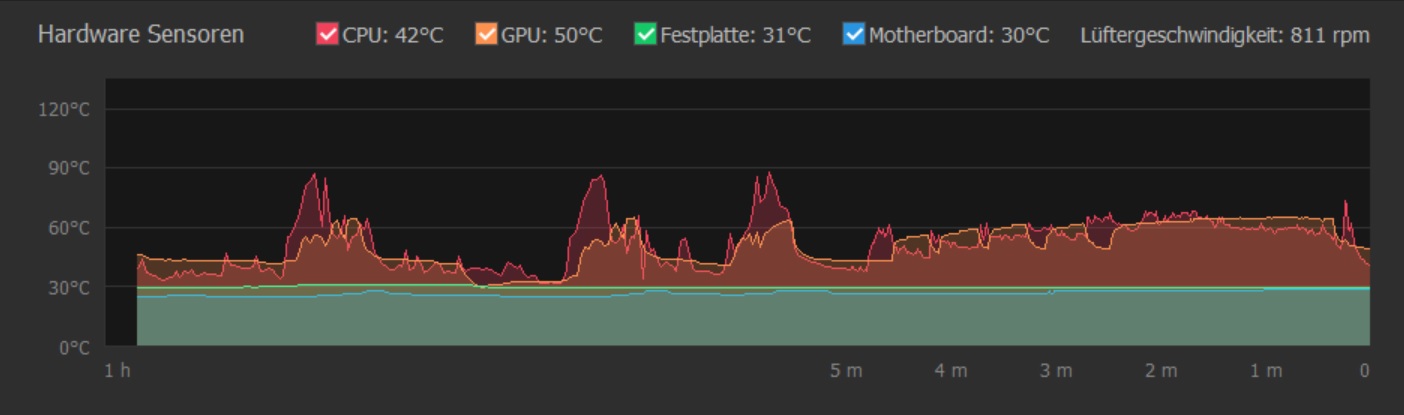The height and width of the screenshot is (415, 1404).
Task: Click the Lüftergeschwindigkeit 811 rpm readout
Action: 1224,35
